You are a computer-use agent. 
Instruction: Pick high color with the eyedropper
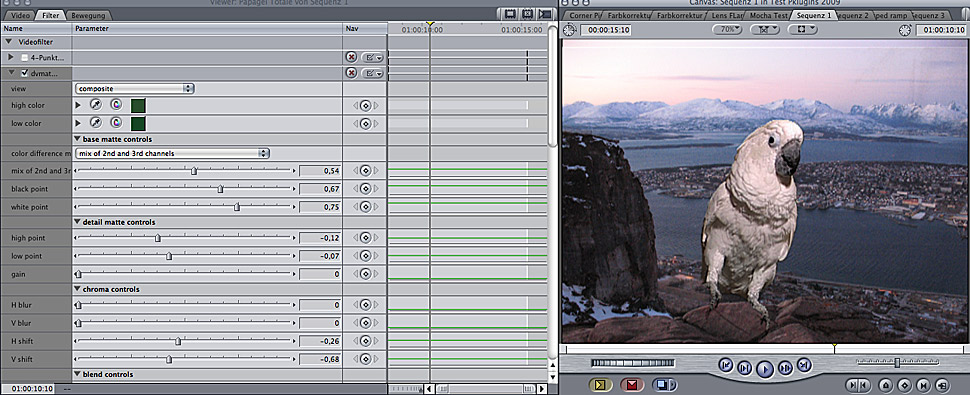click(x=96, y=105)
